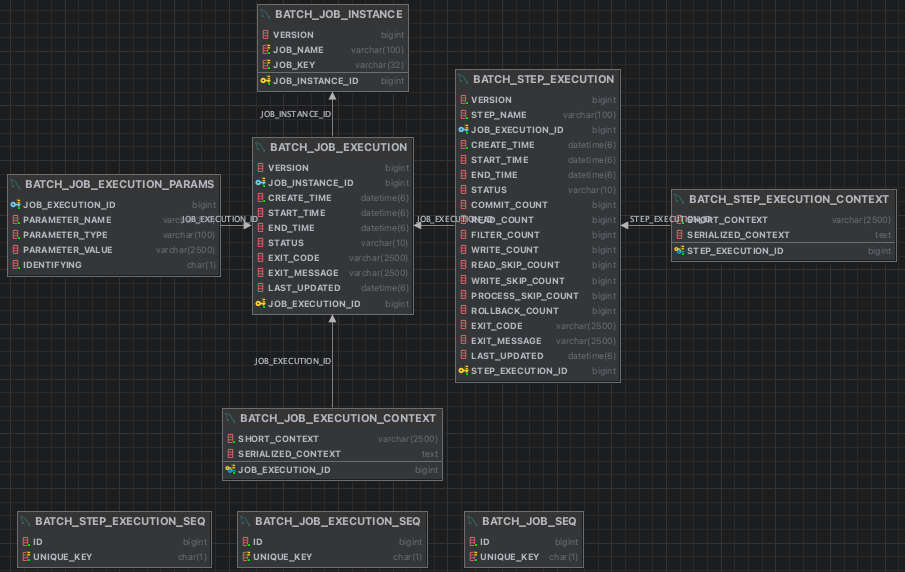Select CREATE_TIME column in BATCH_JOB_EXECUTION
Screen dimensions: 905x572
[333, 198]
